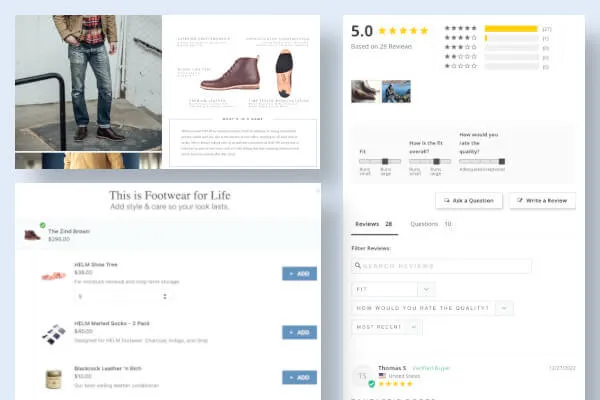Filter by five-star rating row
The height and width of the screenshot is (400, 600).
coord(497,29)
